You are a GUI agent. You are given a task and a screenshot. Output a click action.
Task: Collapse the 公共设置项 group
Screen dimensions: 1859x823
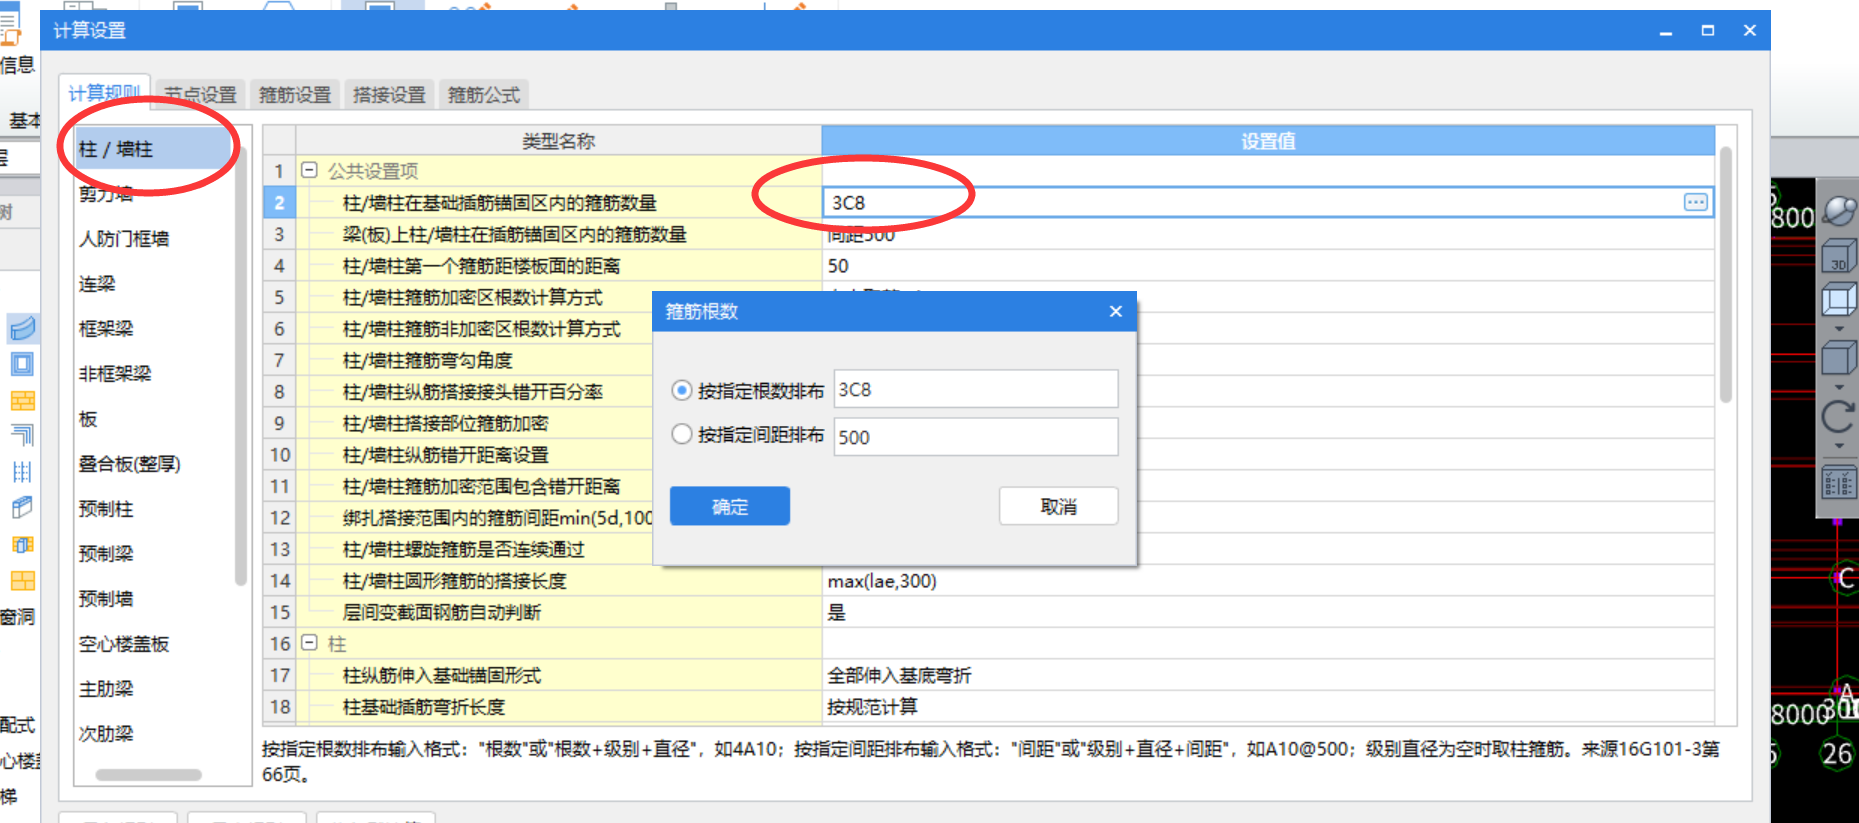[309, 170]
